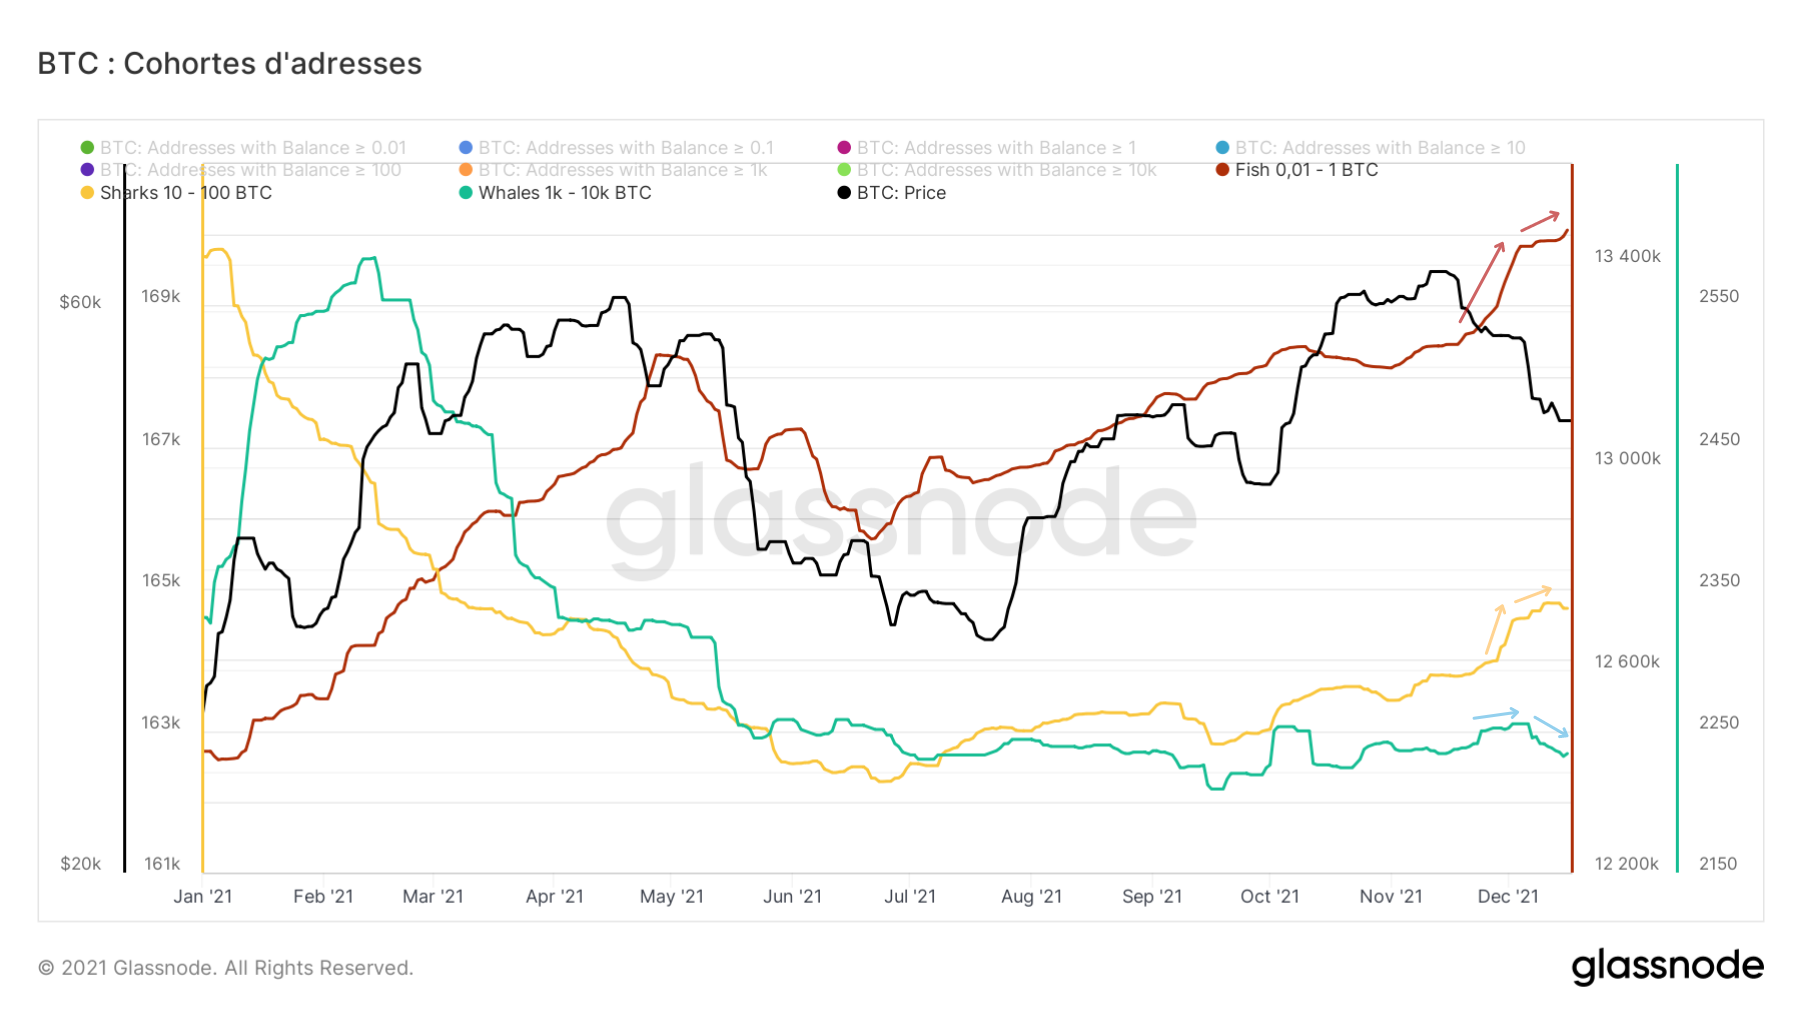Show the Addresses with Balance ≥ 1 series
The height and width of the screenshot is (1013, 1800).
(996, 148)
